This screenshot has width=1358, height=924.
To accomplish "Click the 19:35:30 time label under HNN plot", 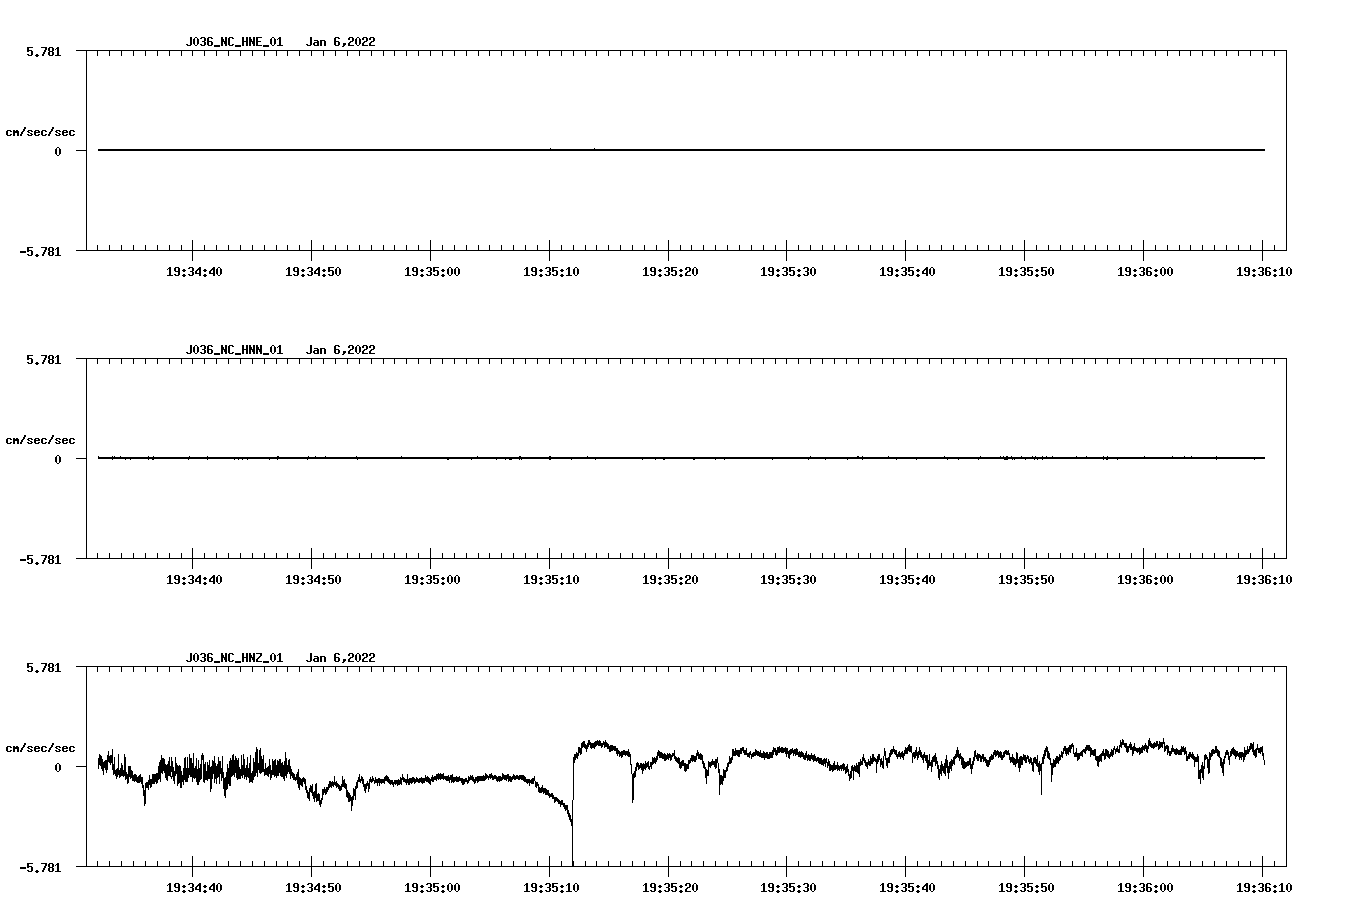I will [788, 580].
